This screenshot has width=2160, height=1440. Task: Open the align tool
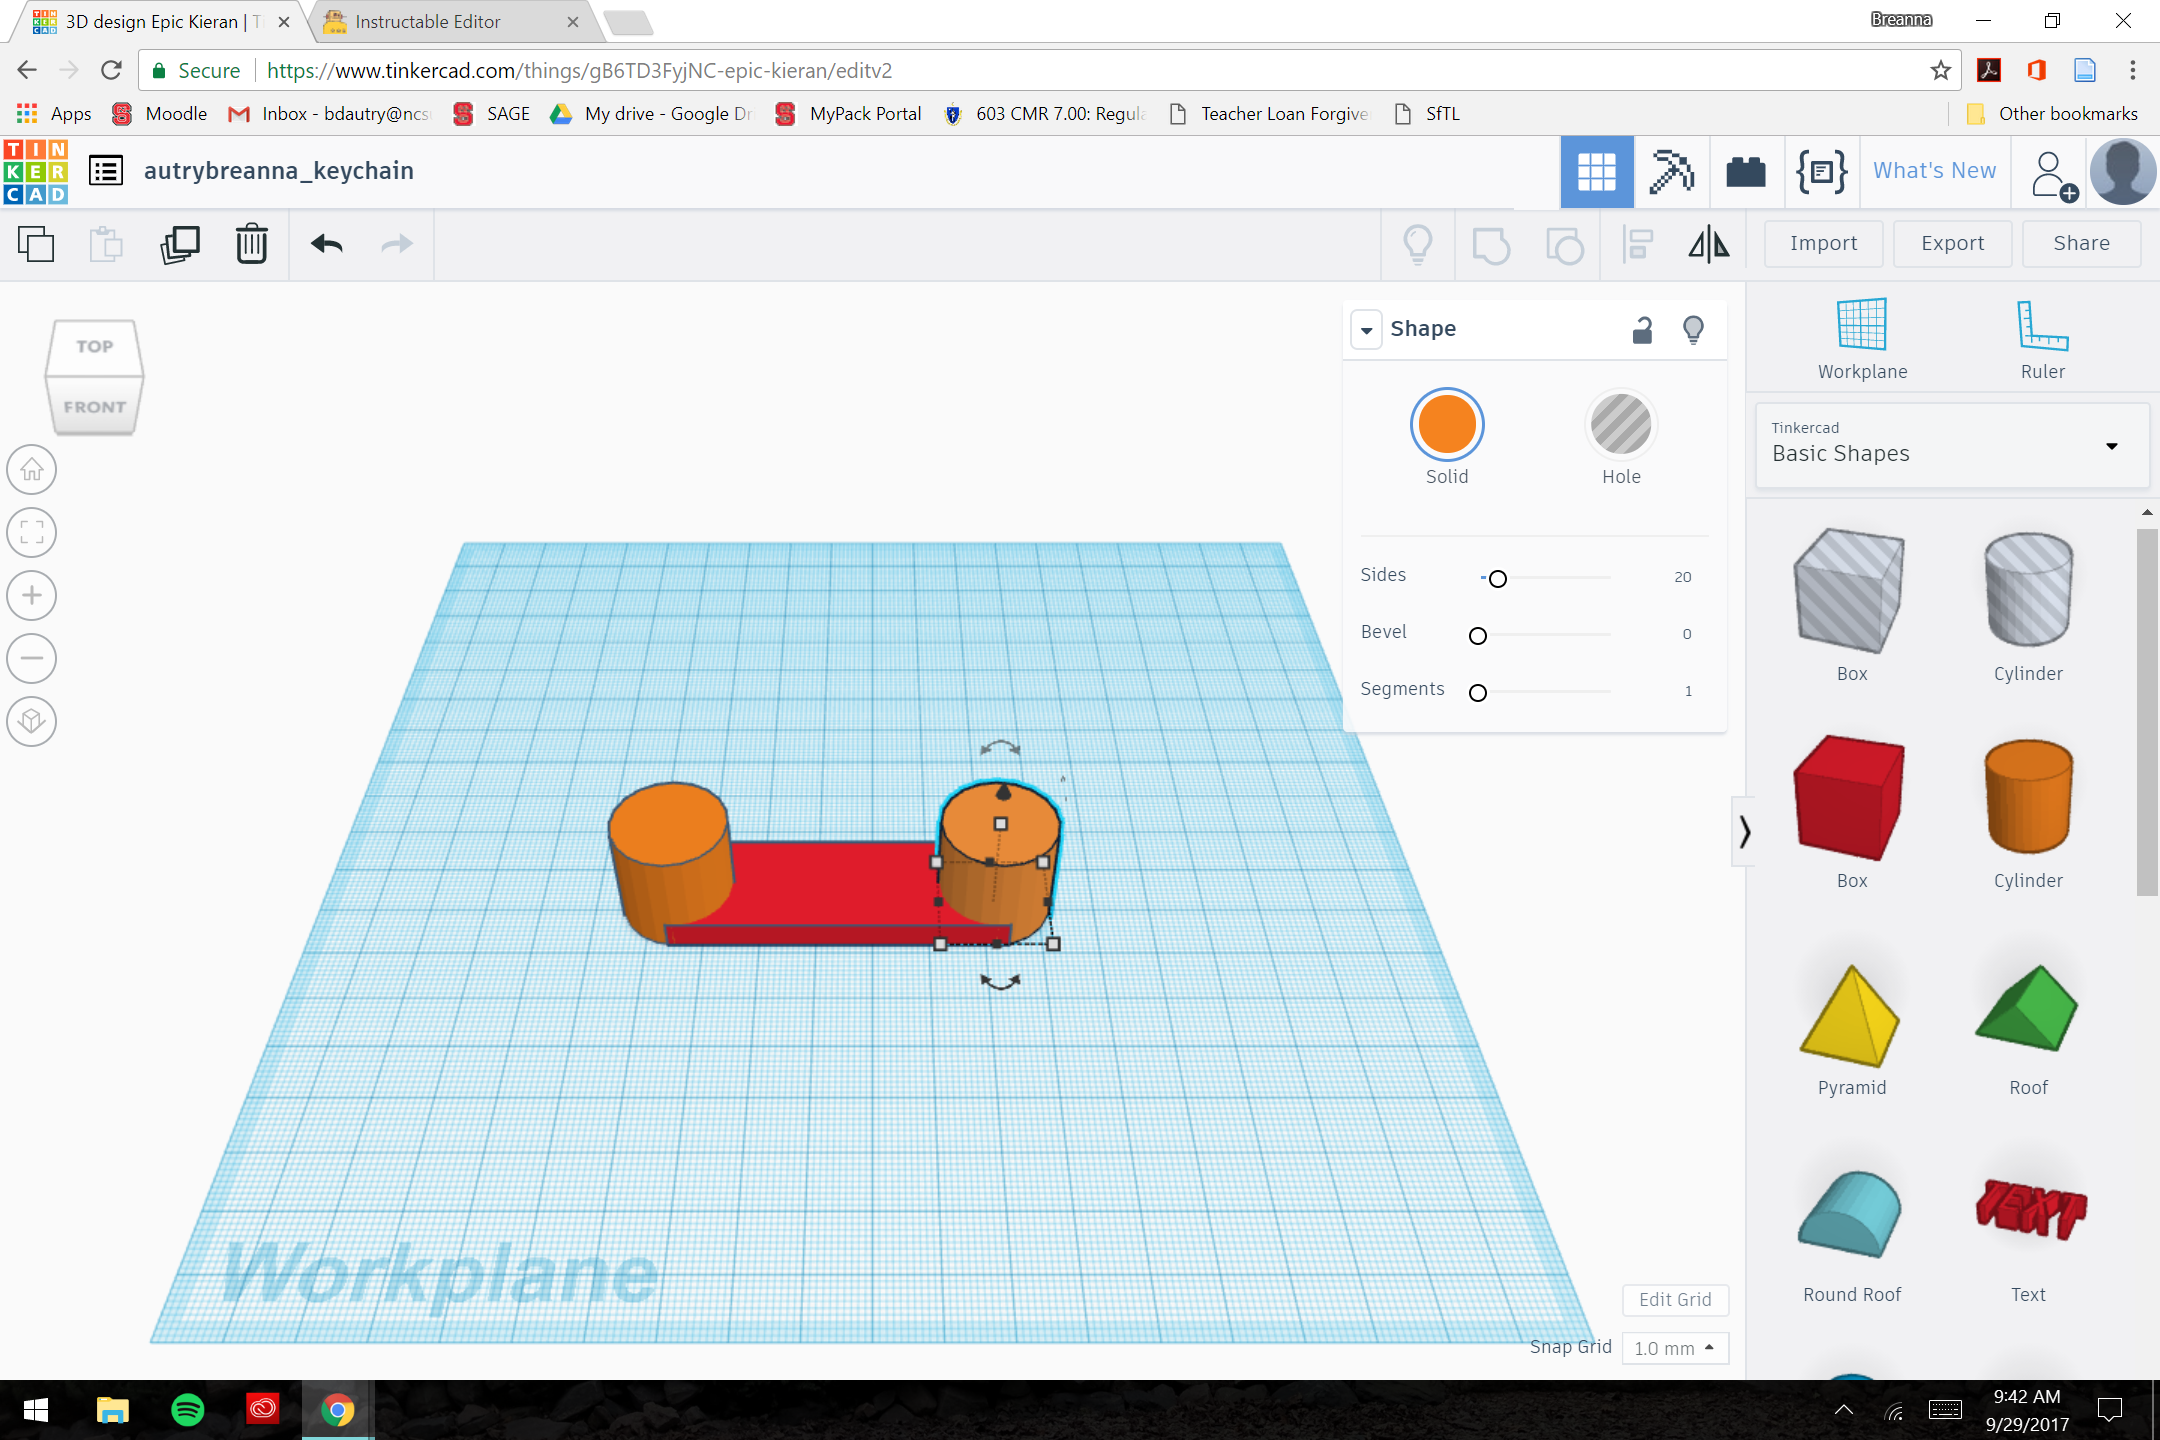[x=1637, y=244]
